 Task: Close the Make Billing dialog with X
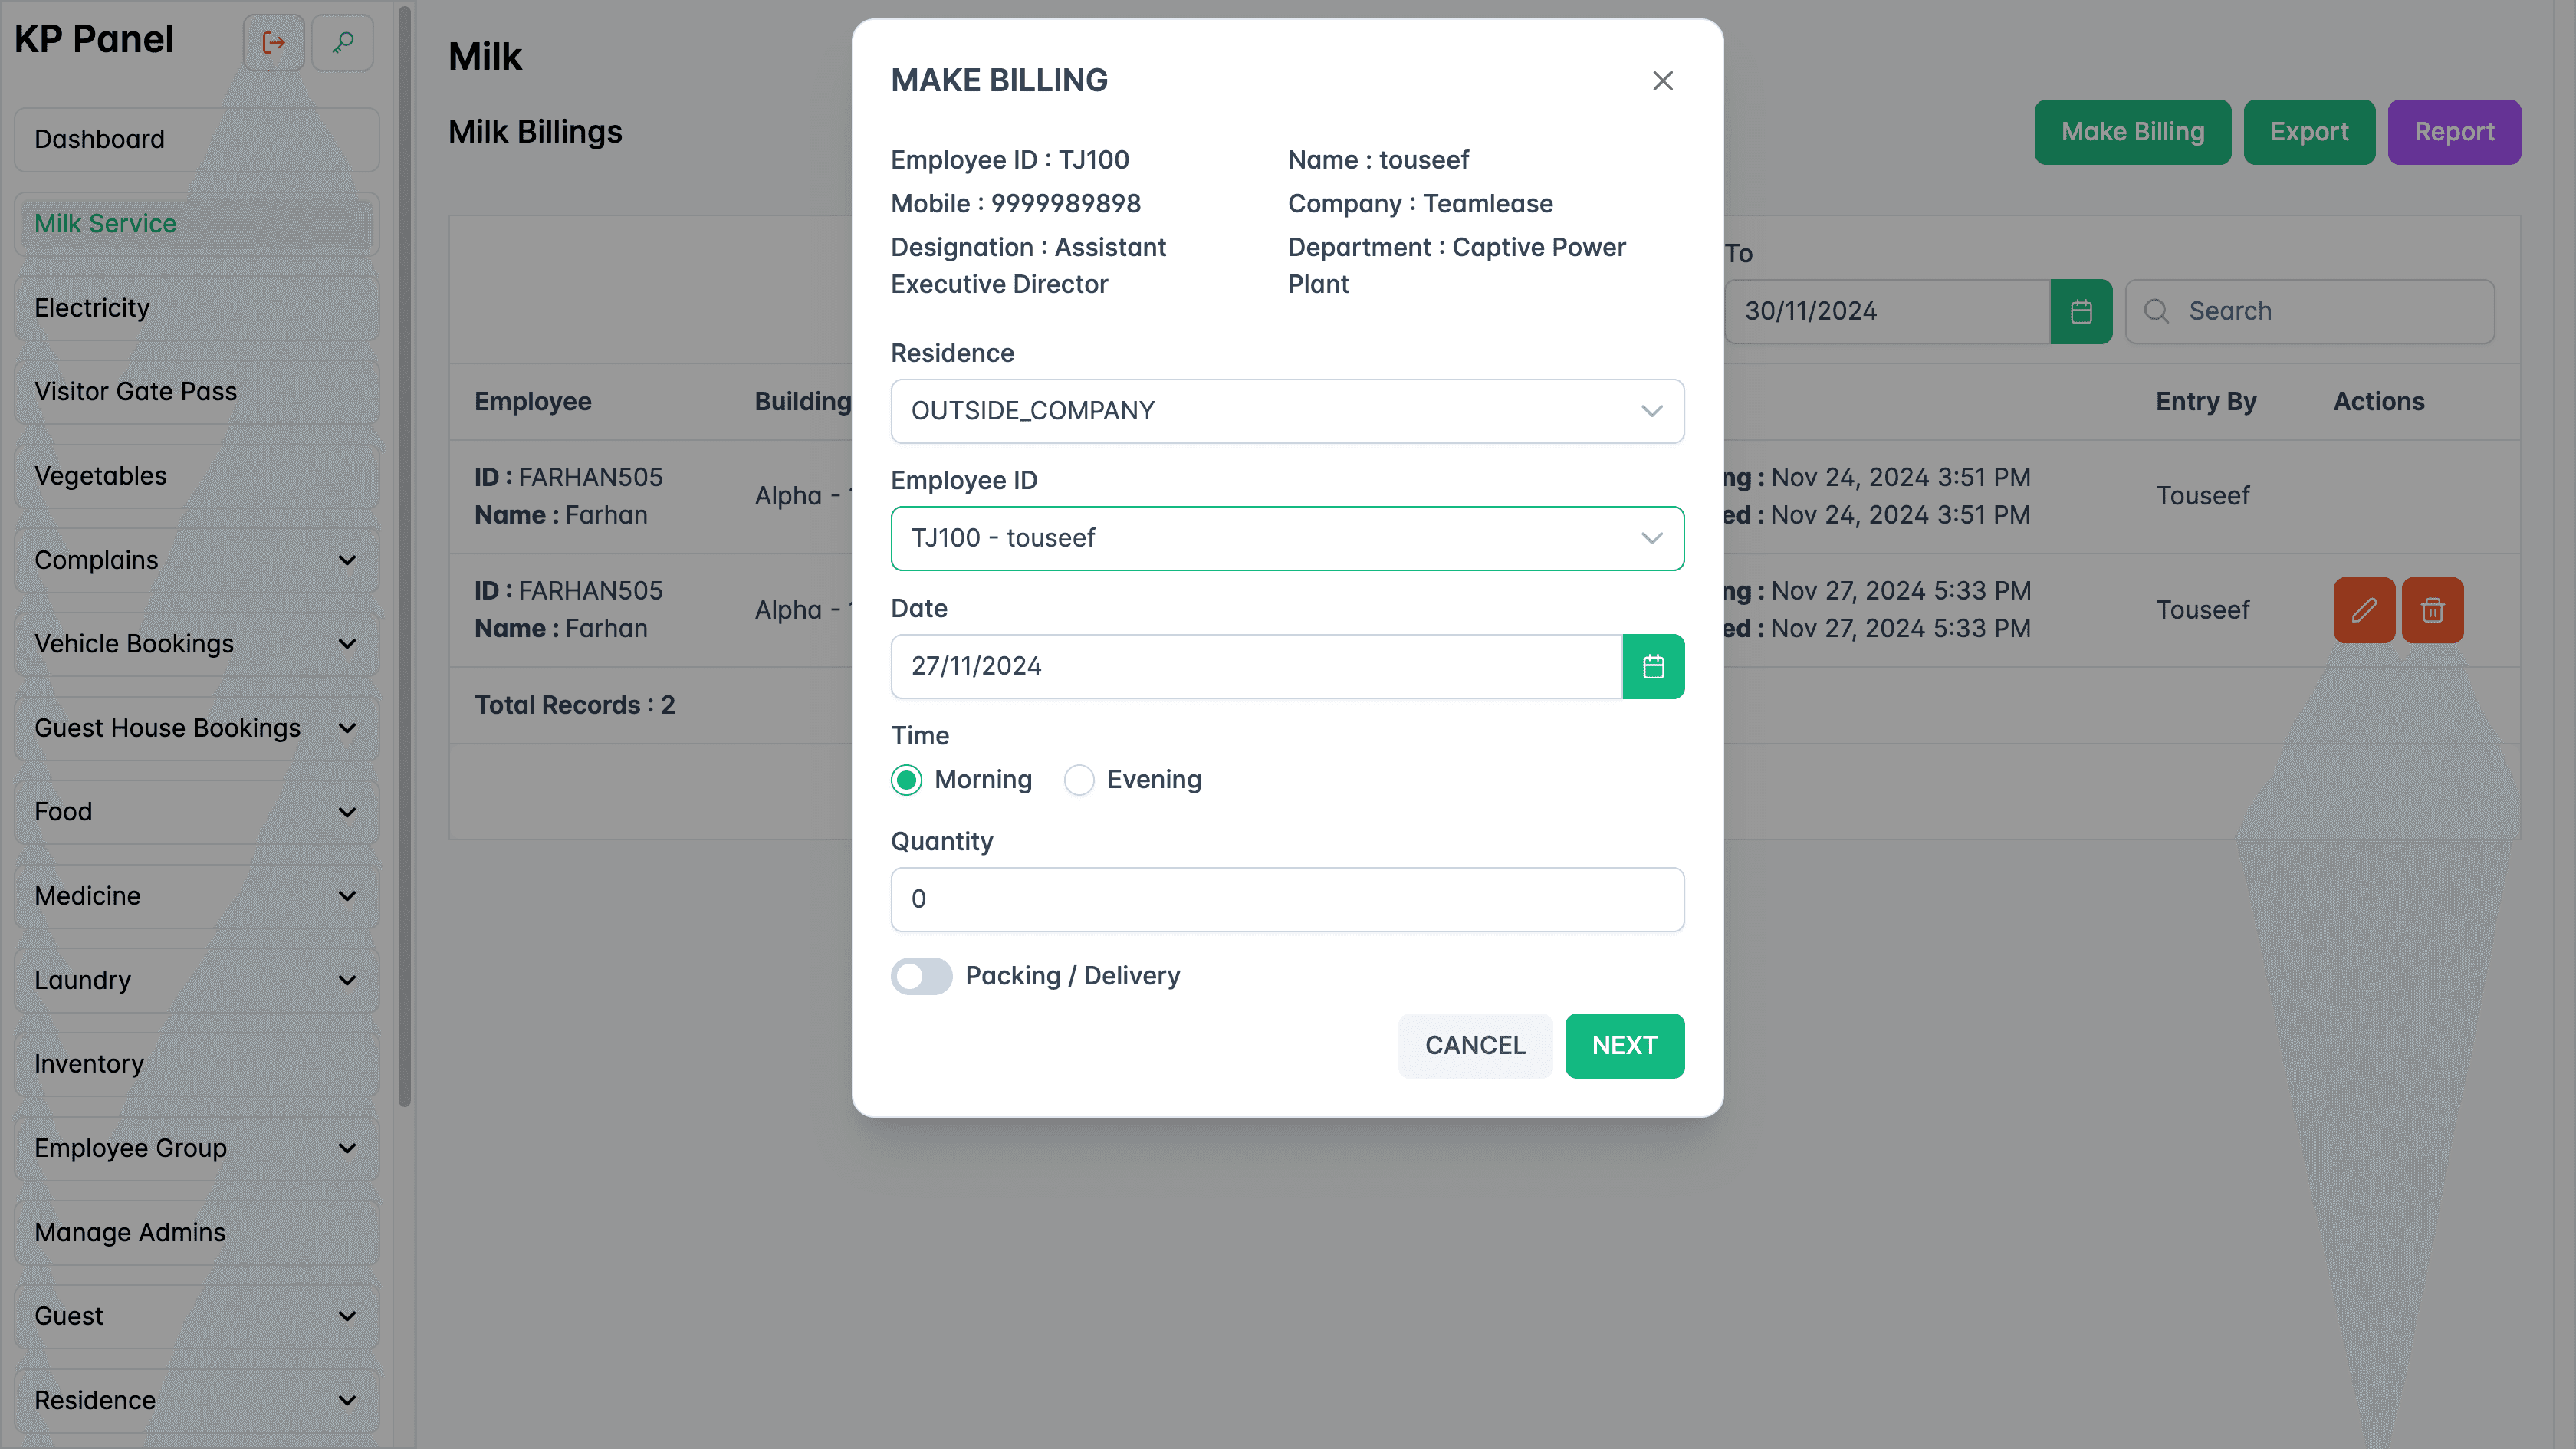[x=1662, y=80]
